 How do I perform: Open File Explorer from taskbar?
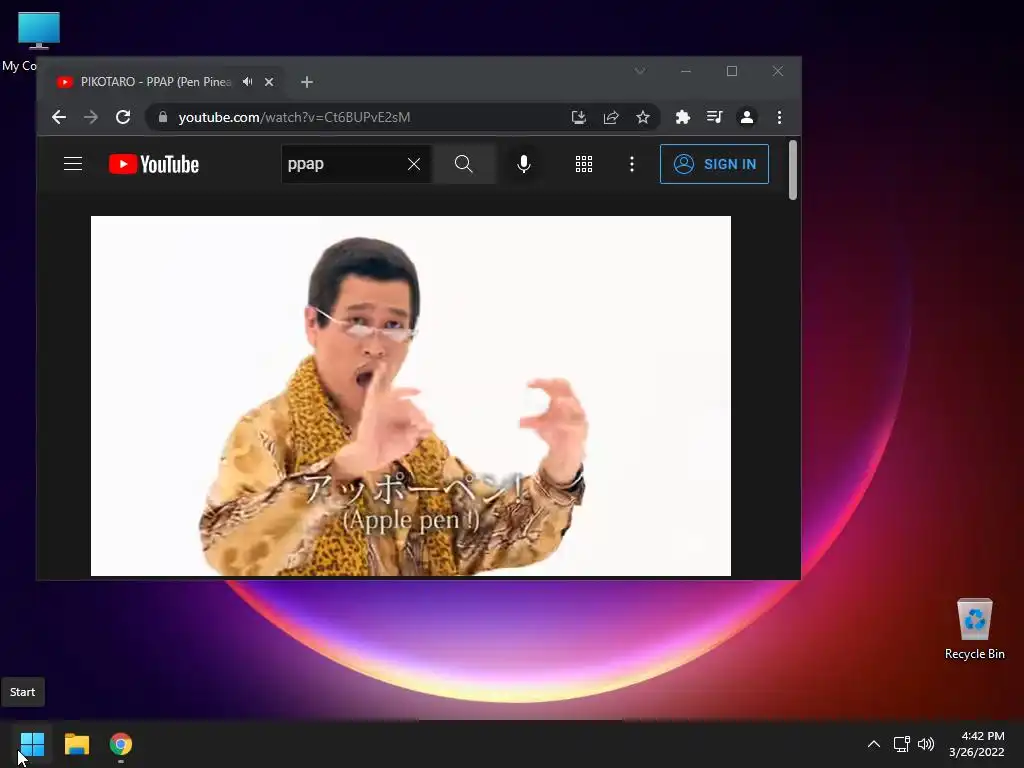point(77,744)
